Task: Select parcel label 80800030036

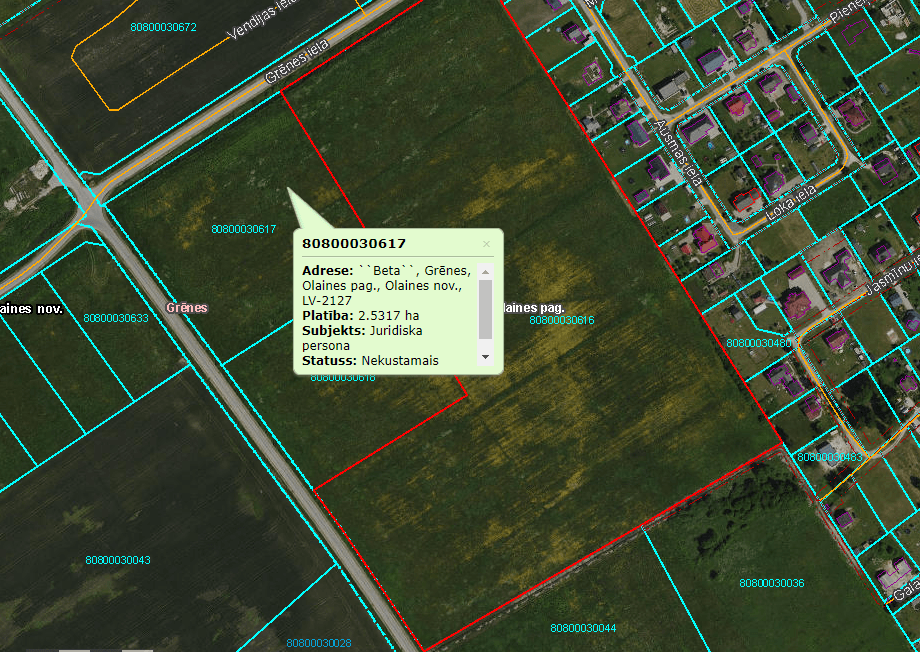Action: click(772, 583)
